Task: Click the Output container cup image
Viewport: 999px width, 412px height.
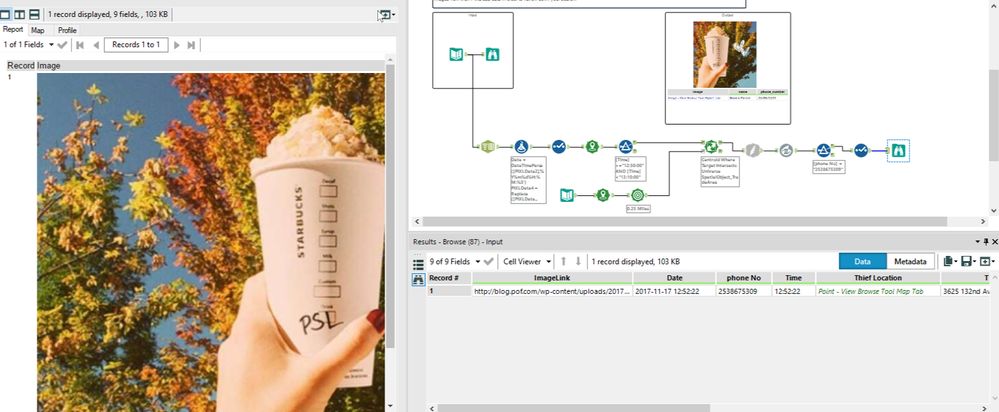Action: coord(724,54)
